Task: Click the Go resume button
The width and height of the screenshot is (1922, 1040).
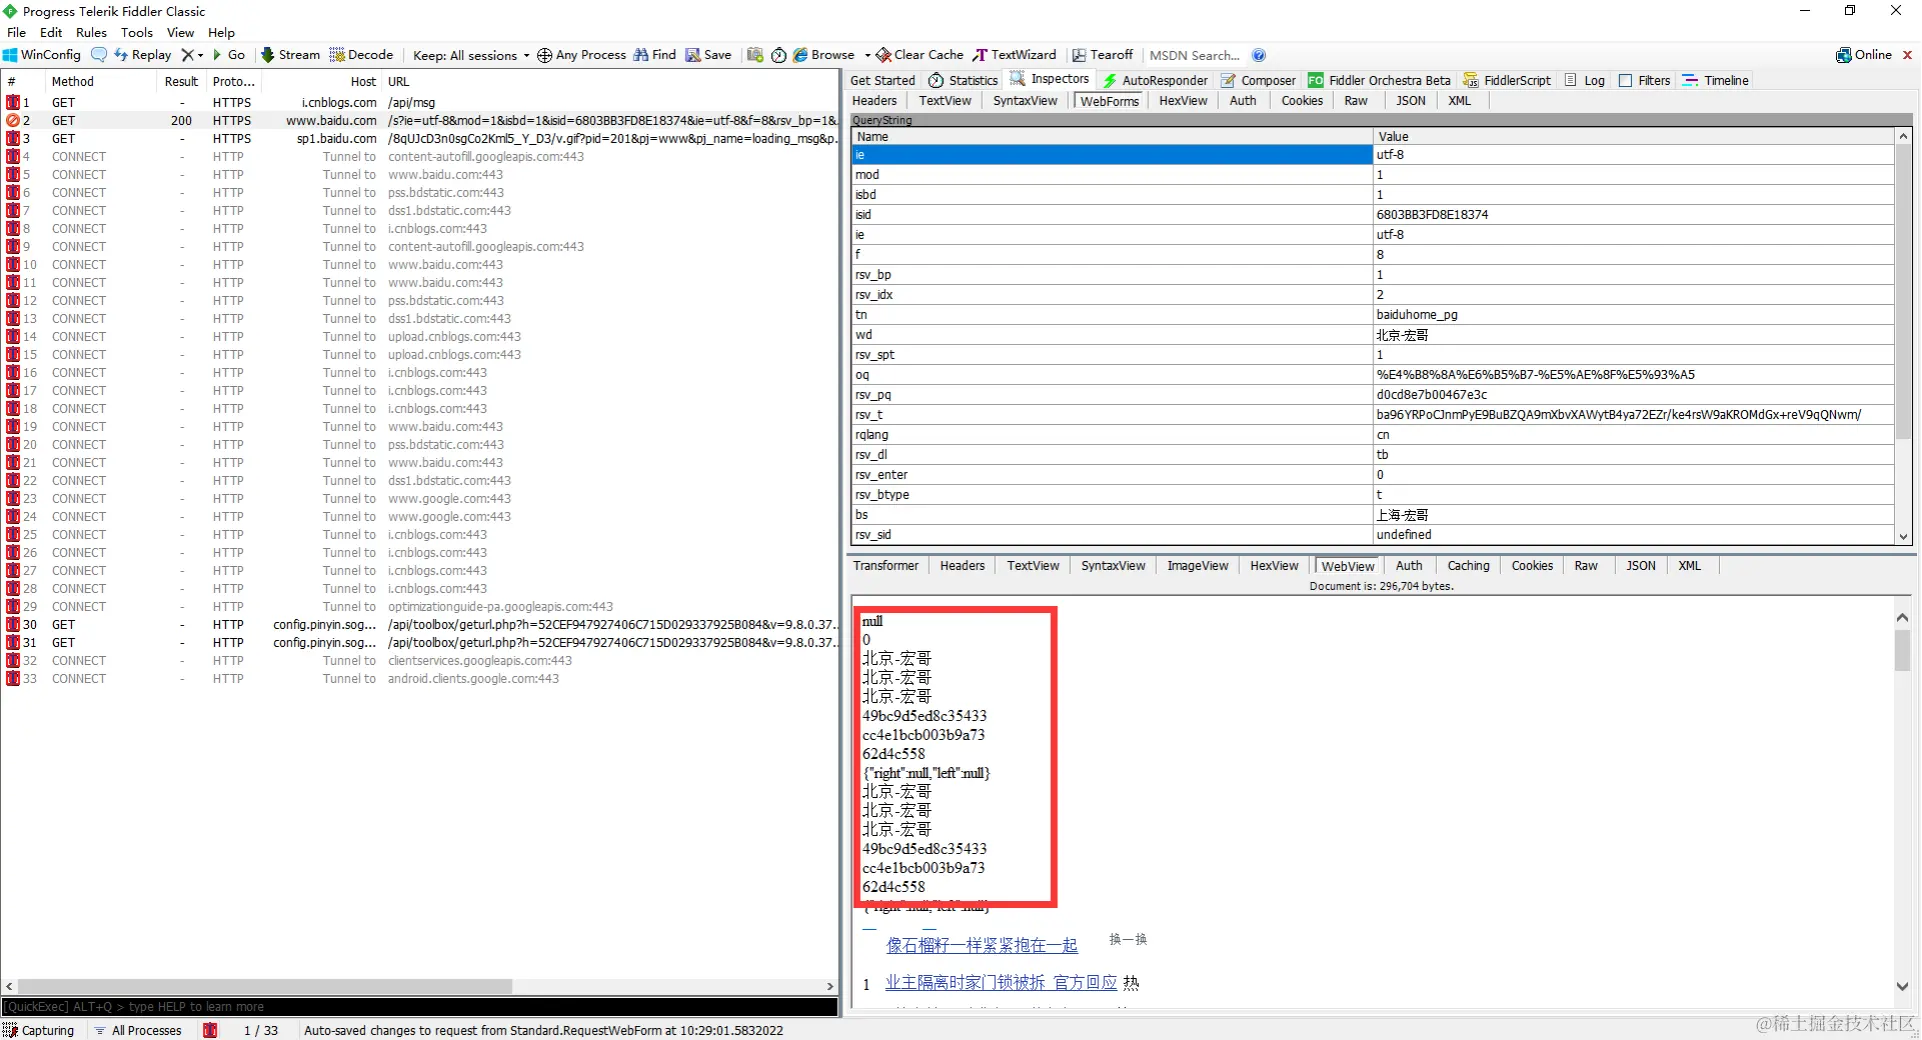Action: [x=229, y=55]
